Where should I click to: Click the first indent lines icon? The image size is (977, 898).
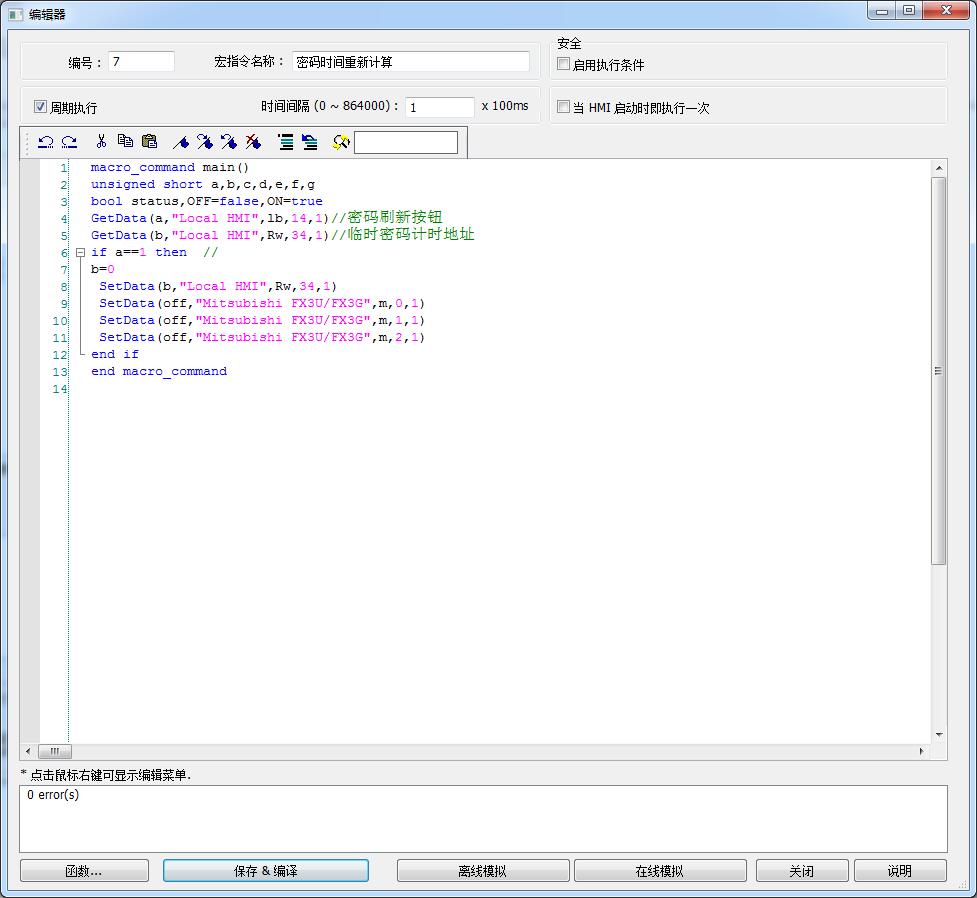point(286,142)
